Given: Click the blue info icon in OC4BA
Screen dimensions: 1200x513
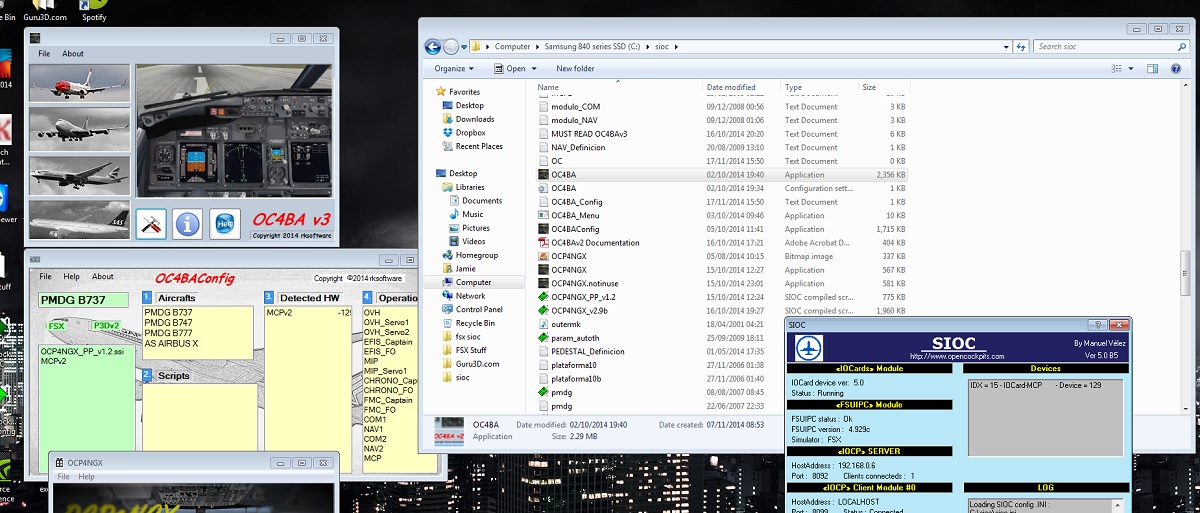Looking at the screenshot, I should pos(187,223).
